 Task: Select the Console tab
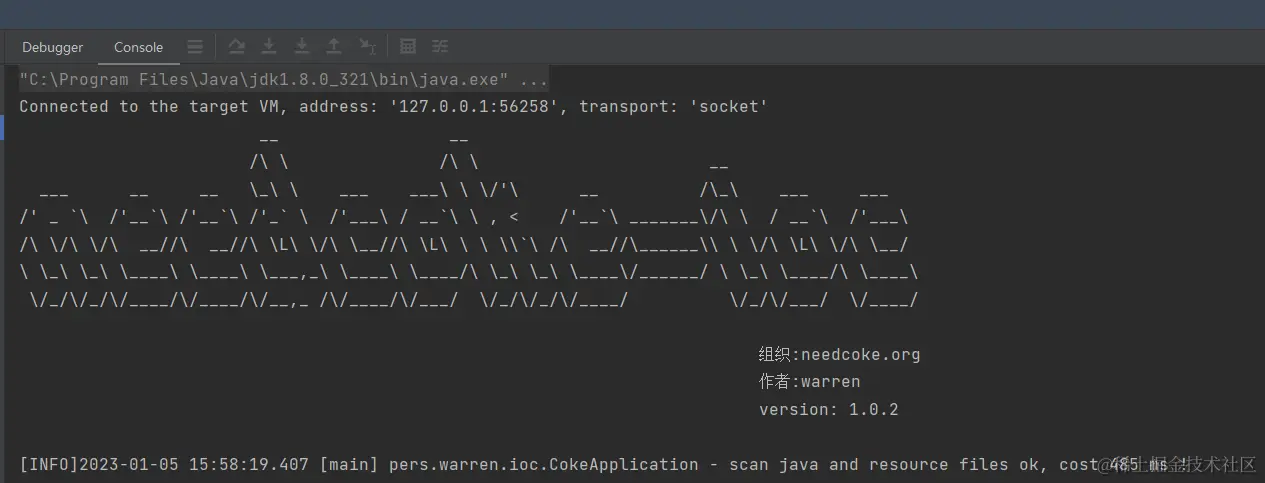[138, 47]
